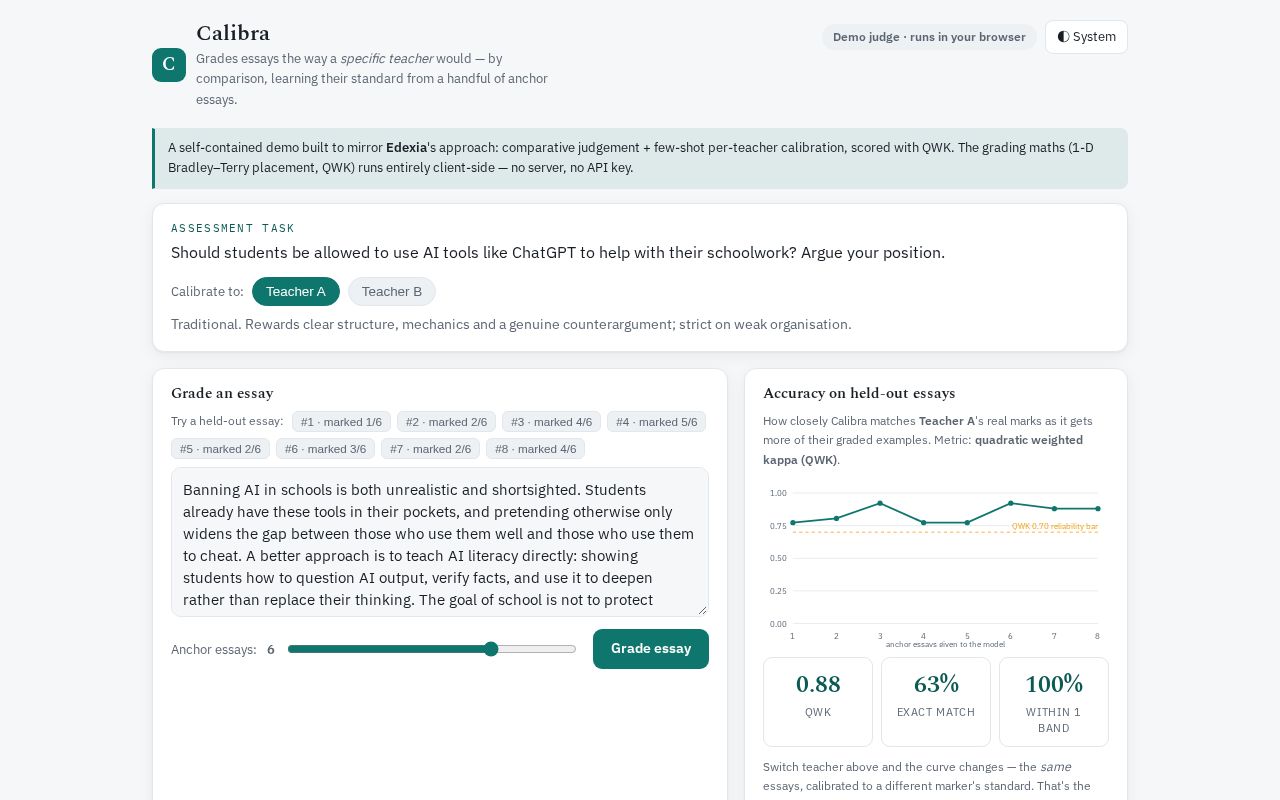Viewport: 1280px width, 800px height.
Task: Click the 0.88 QWK stat card
Action: coord(818,702)
